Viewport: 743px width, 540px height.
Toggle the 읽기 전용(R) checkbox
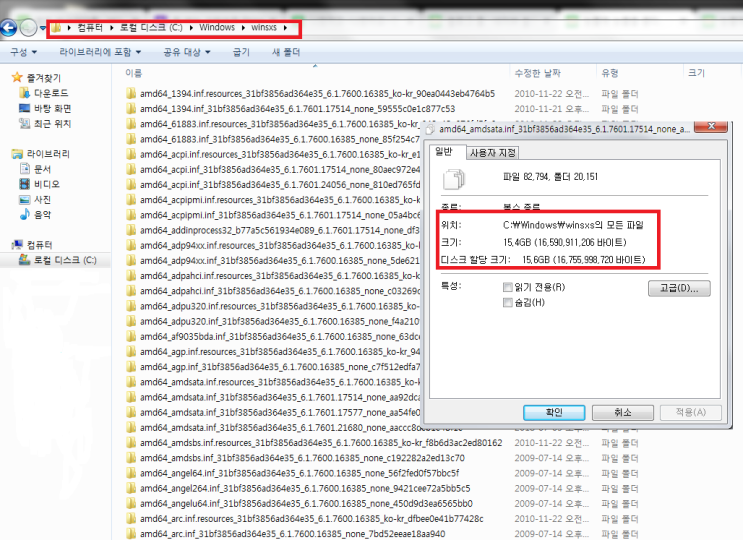[x=507, y=287]
